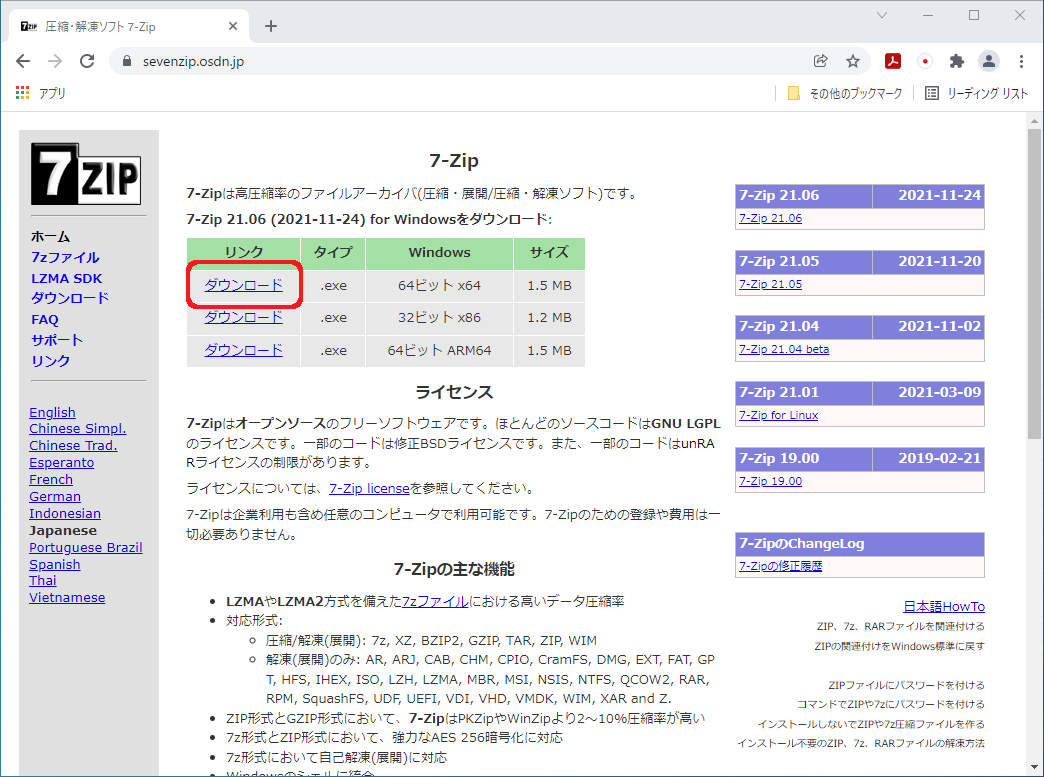1044x777 pixels.
Task: Click the scrollbar up arrow
Action: pyautogui.click(x=1034, y=121)
